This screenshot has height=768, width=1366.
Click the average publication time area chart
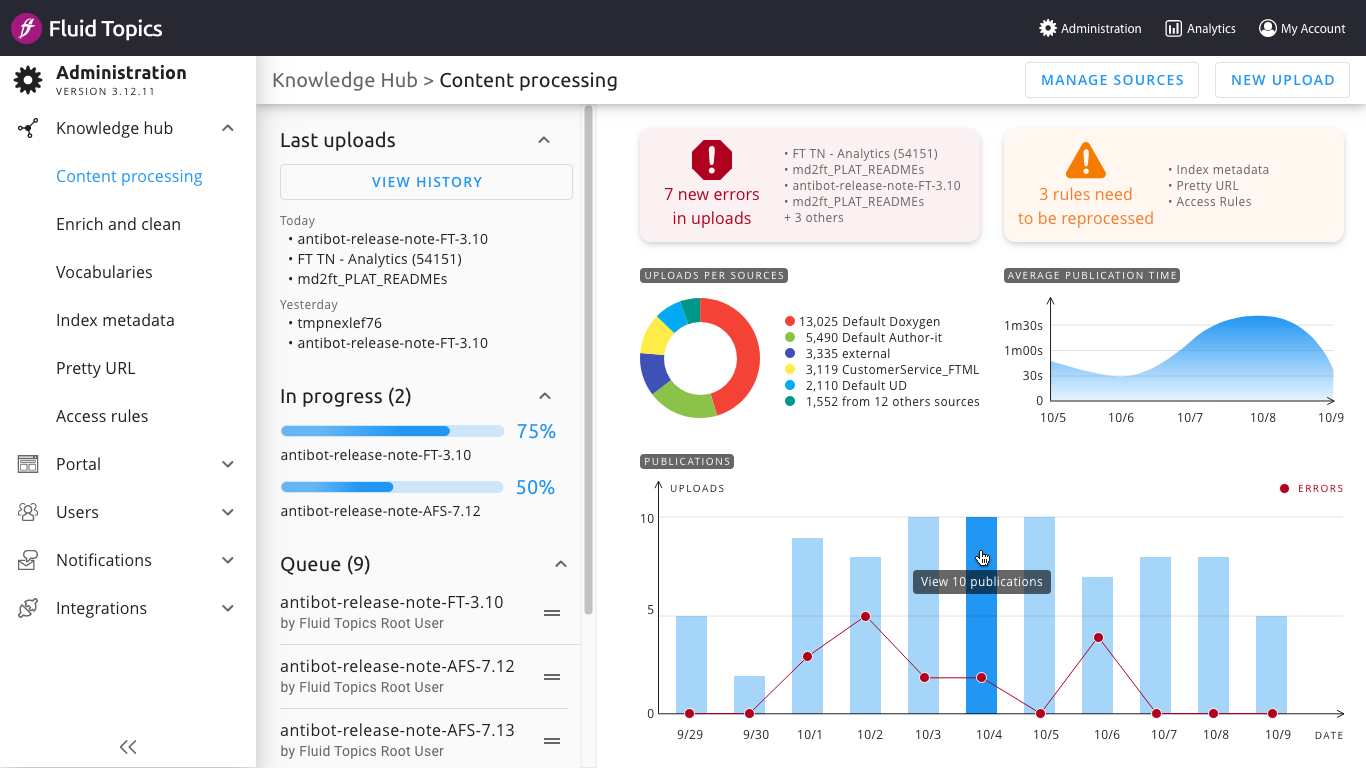1191,359
